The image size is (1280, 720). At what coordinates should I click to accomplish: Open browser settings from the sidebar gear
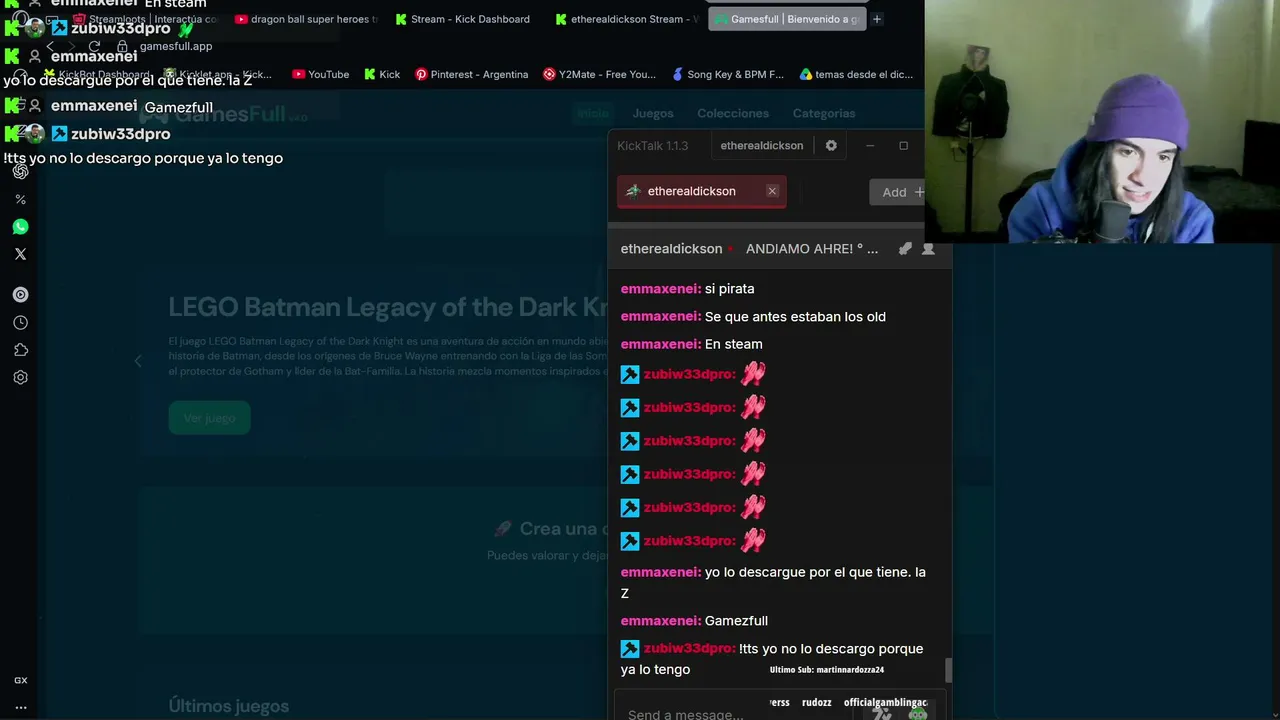pyautogui.click(x=20, y=378)
